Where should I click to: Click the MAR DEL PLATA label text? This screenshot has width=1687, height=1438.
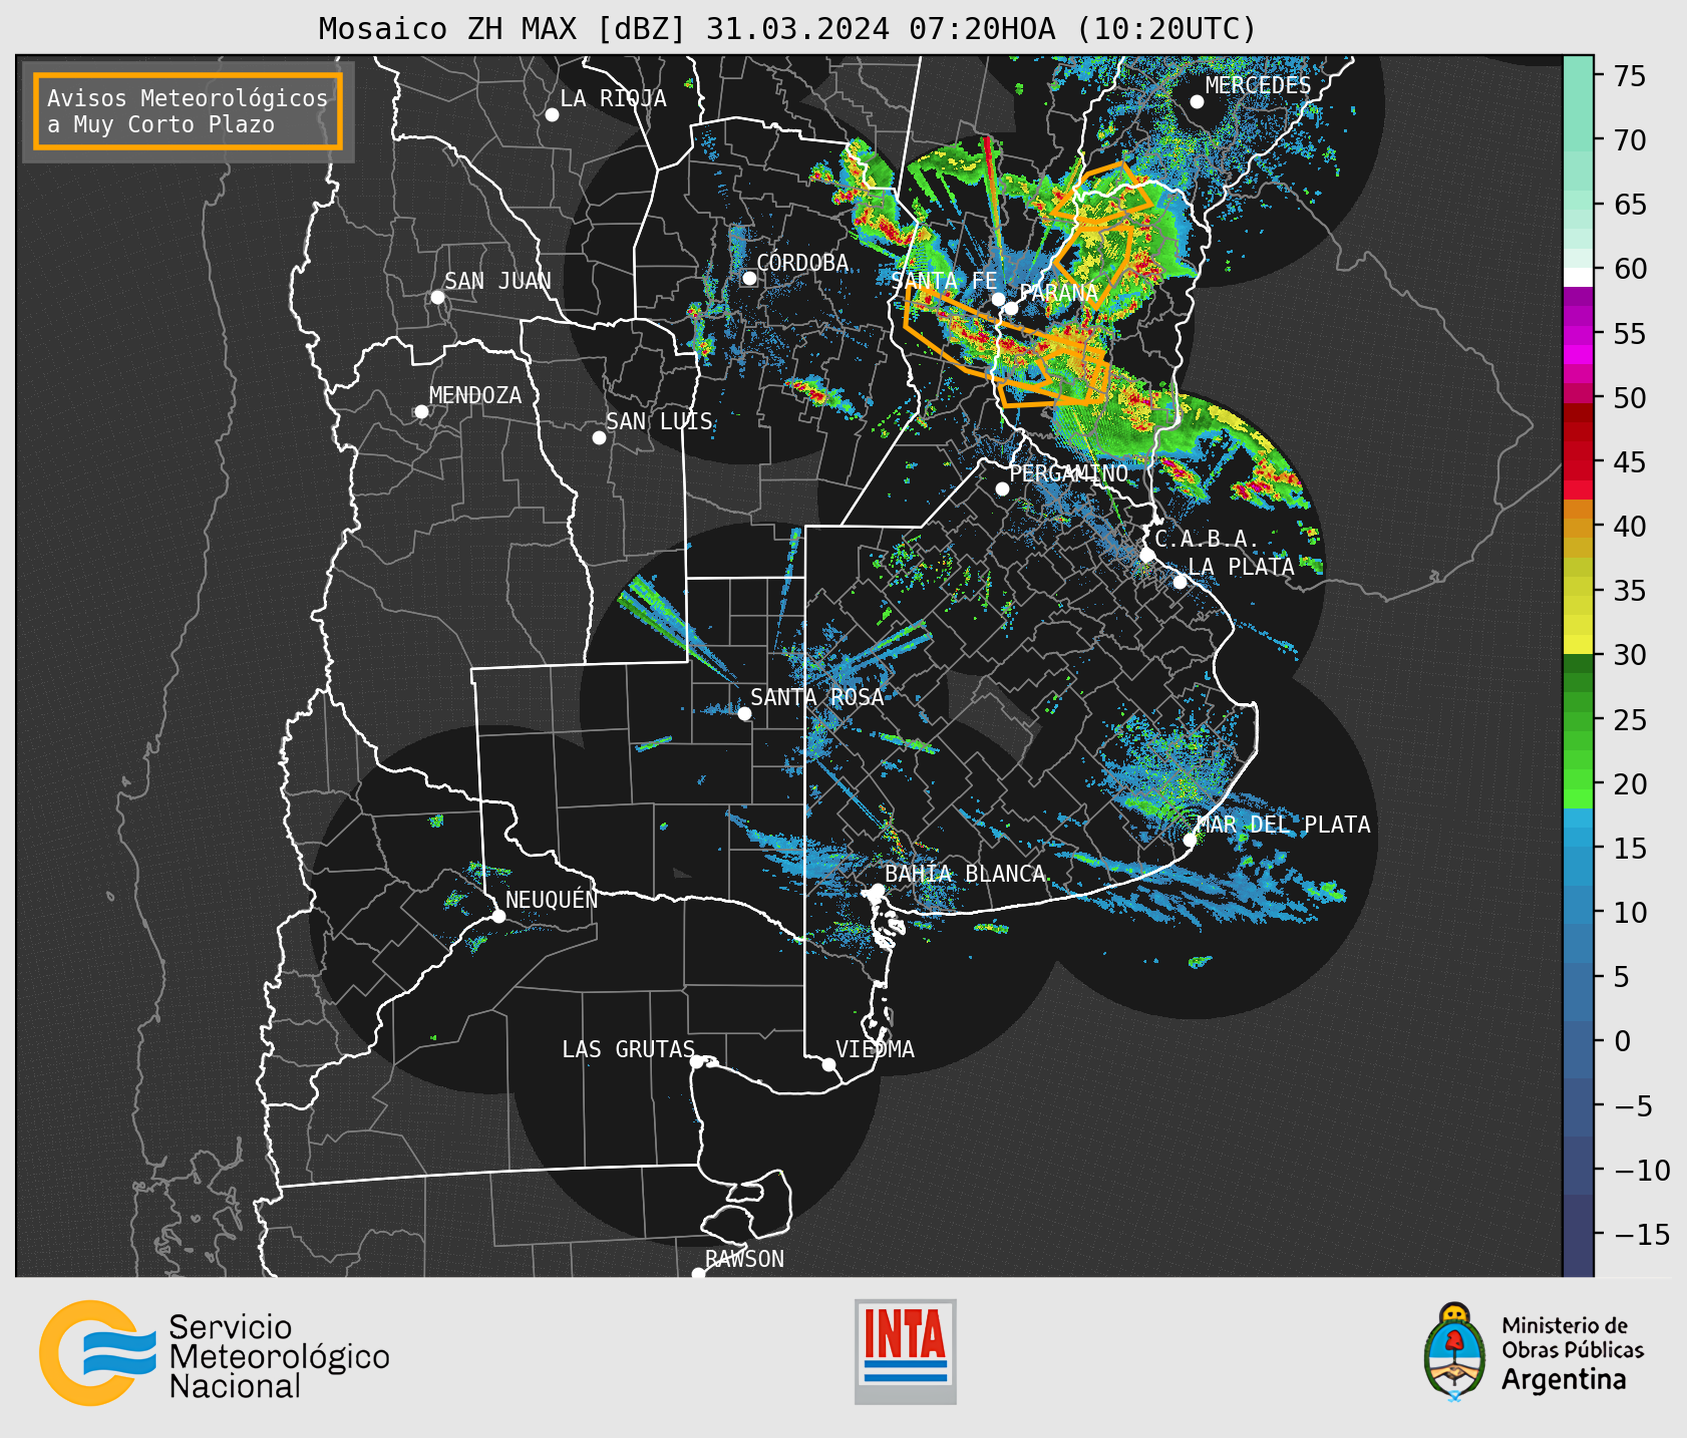(x=1284, y=824)
